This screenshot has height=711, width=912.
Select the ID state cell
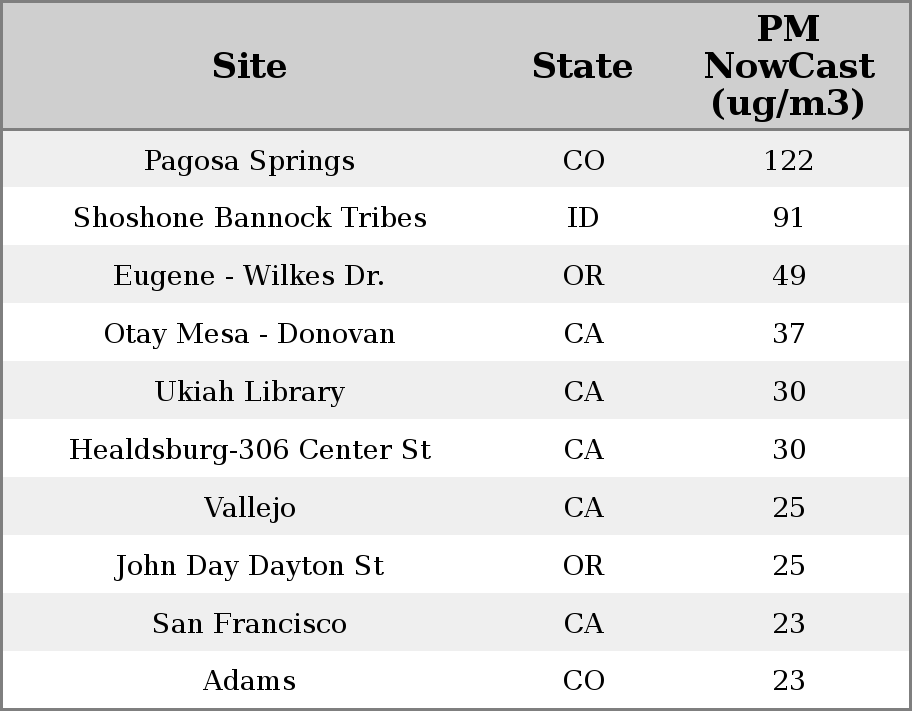(x=583, y=218)
